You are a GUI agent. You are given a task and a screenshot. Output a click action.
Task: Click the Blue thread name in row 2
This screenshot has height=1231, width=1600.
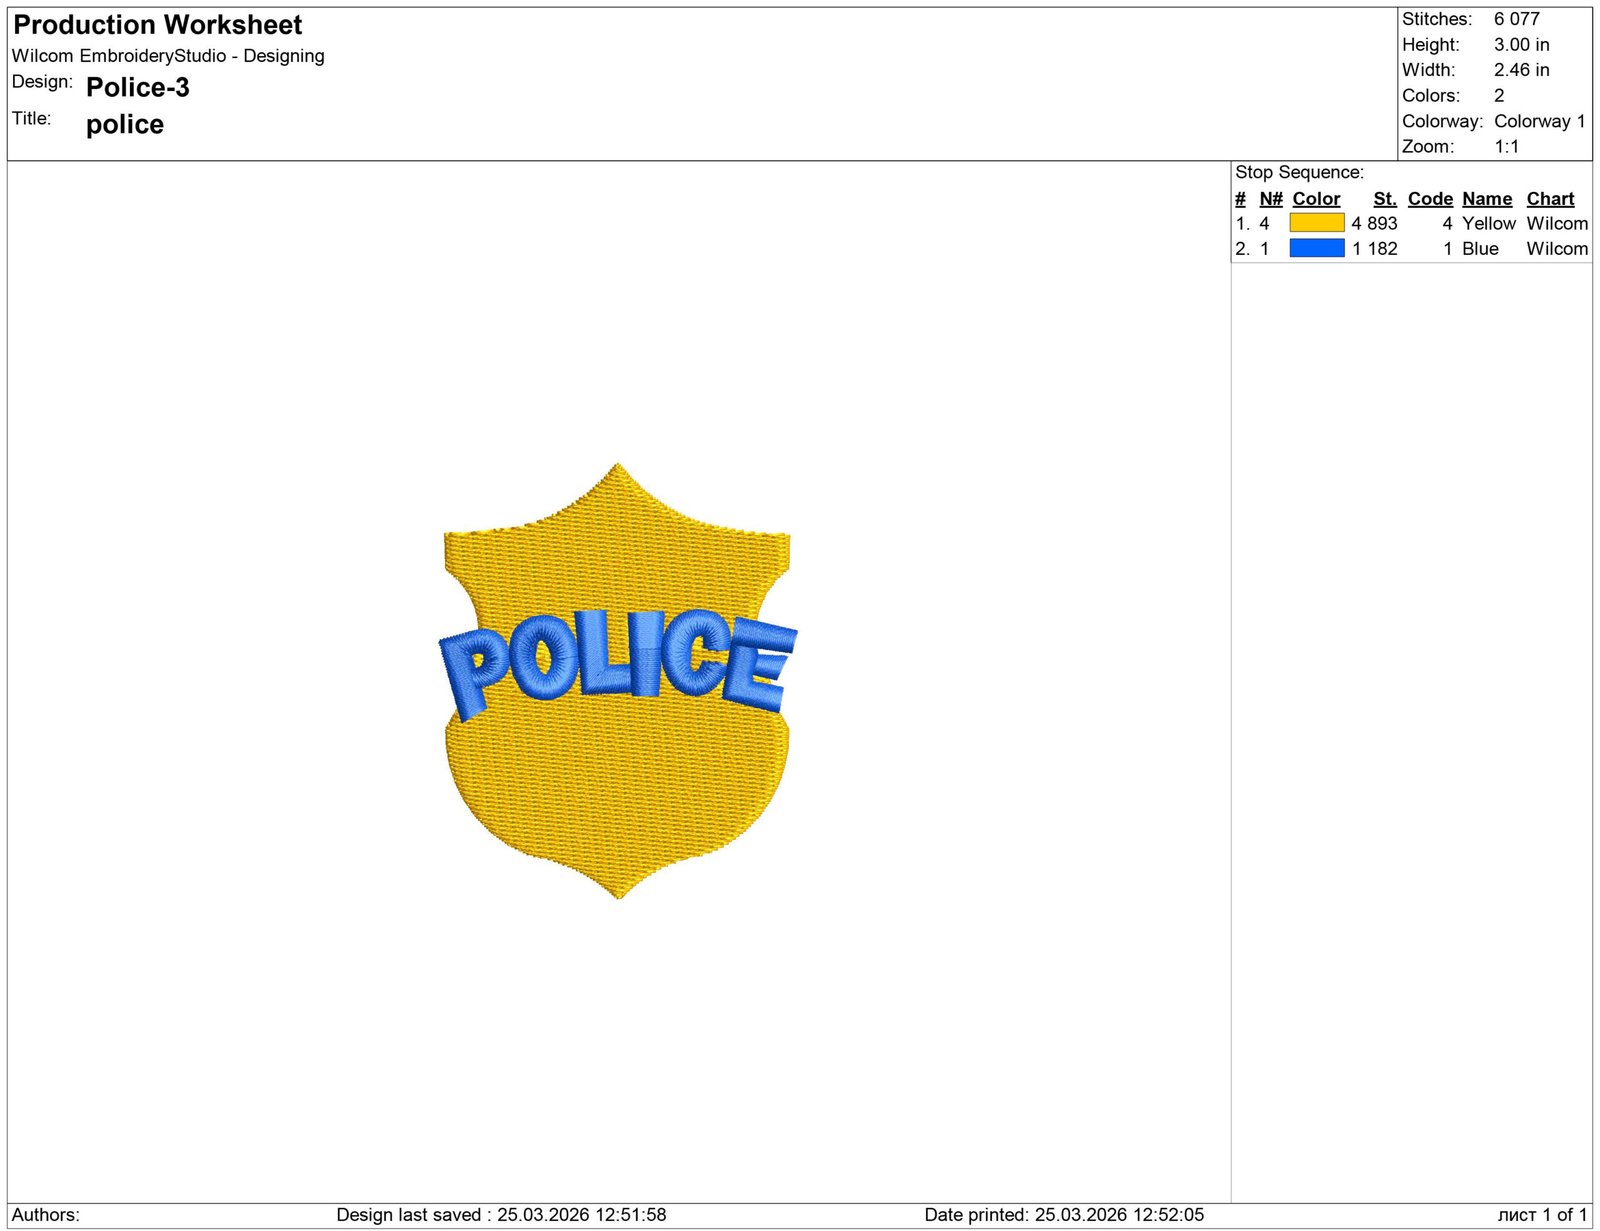pos(1480,249)
